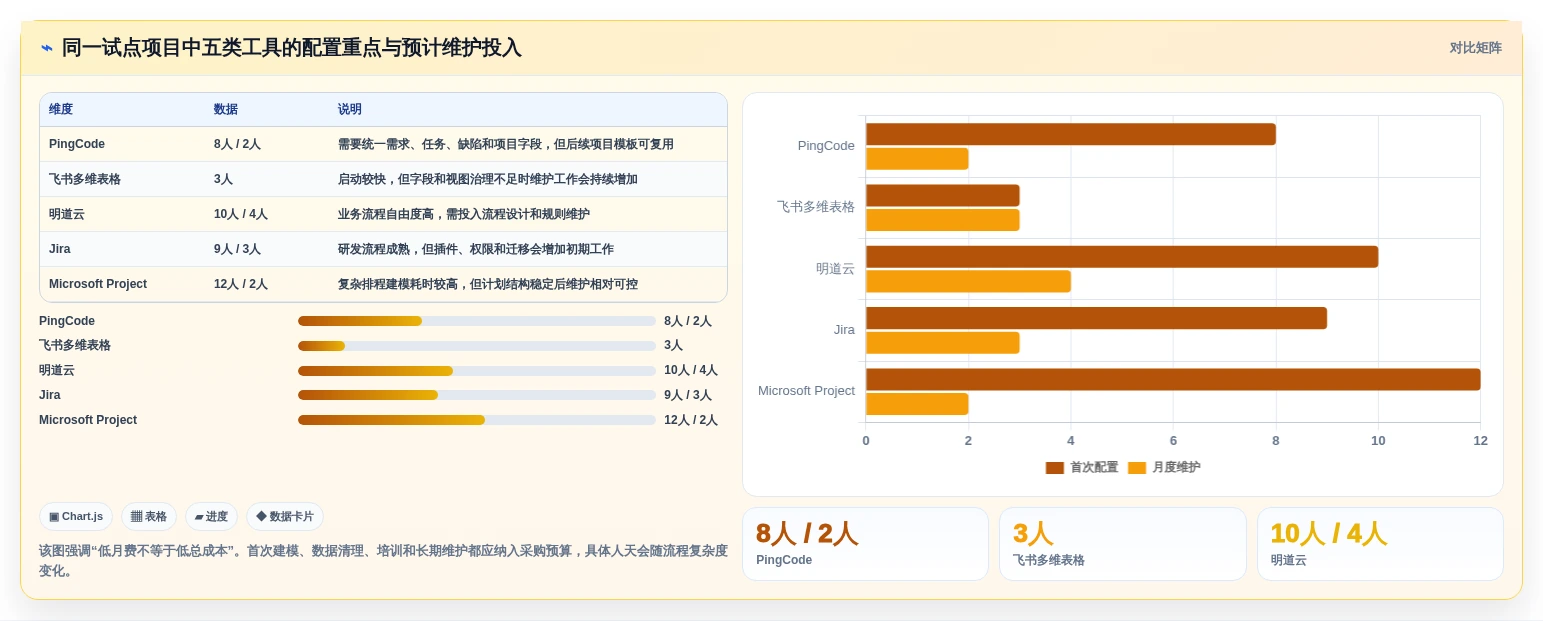1543x621 pixels.
Task: Click the PingCode y-axis chart label
Action: 826,146
